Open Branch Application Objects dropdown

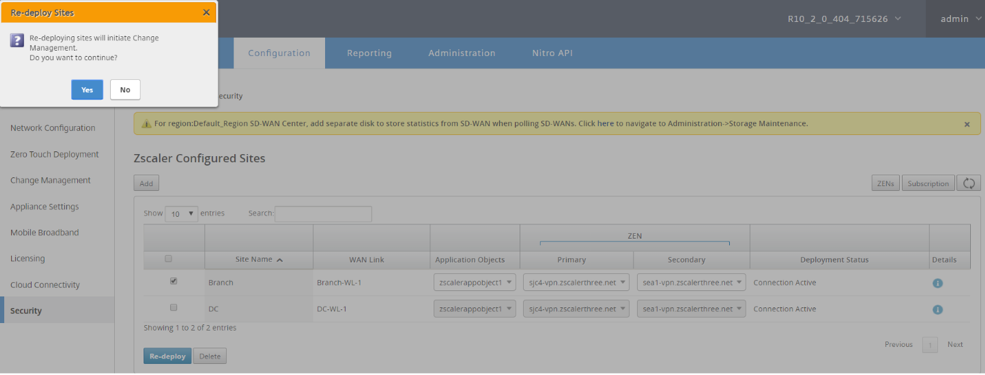coord(474,283)
